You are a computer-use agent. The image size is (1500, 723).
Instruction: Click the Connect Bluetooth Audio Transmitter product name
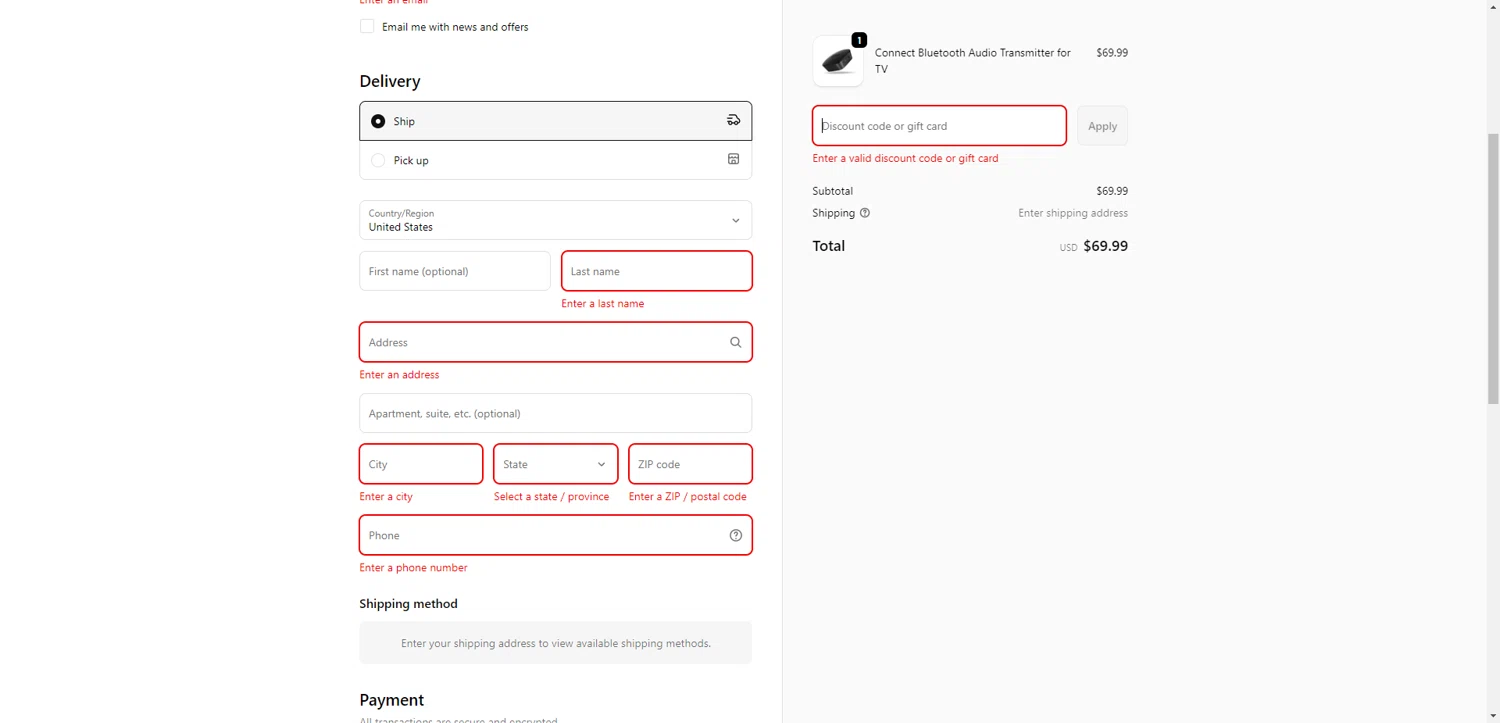(x=973, y=61)
